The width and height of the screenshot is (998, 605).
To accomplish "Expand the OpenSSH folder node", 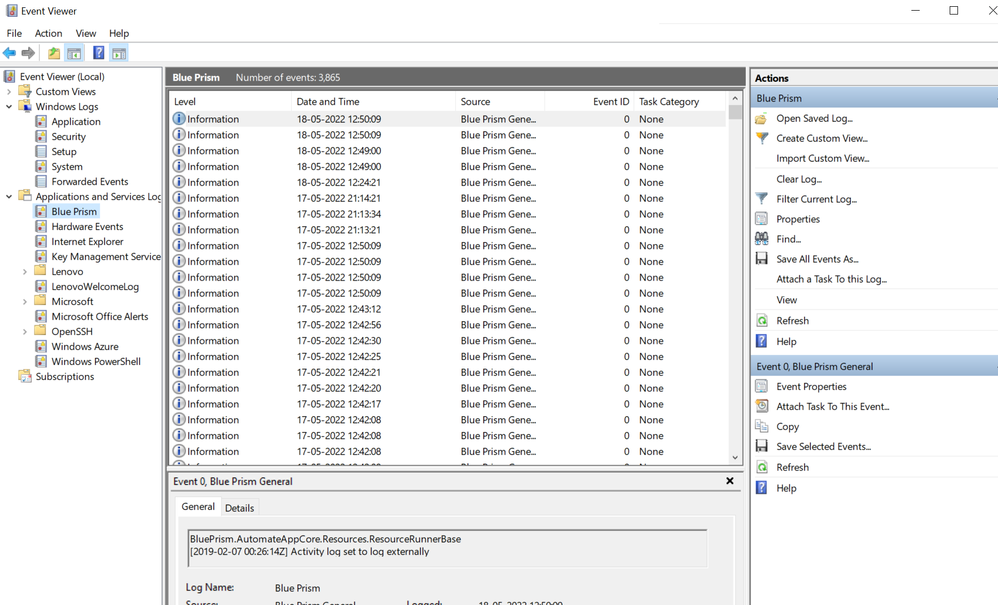I will coord(25,332).
